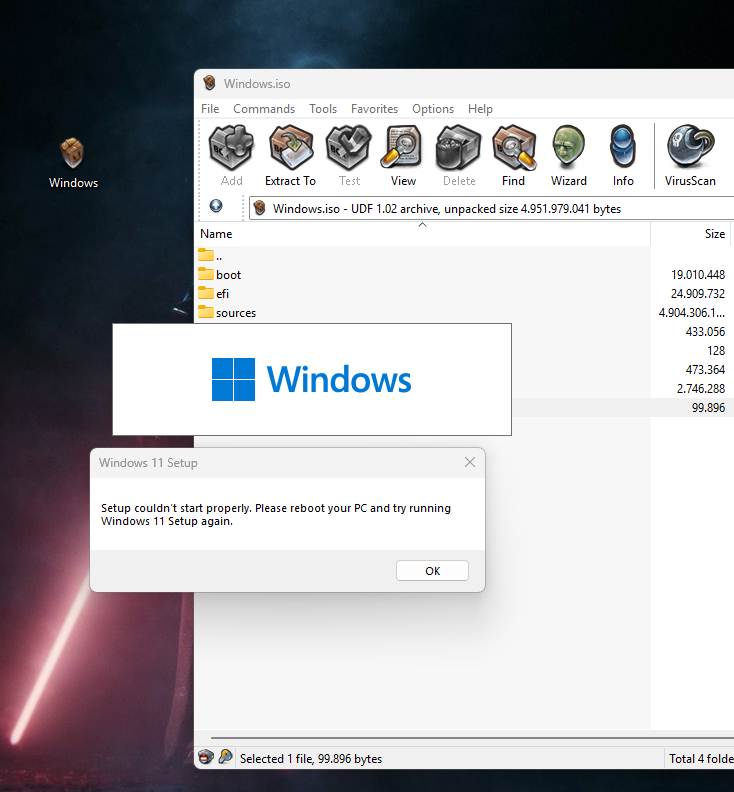The height and width of the screenshot is (792, 734).
Task: Click "Selected 1 file, 99.896 bytes" status text
Action: point(311,759)
